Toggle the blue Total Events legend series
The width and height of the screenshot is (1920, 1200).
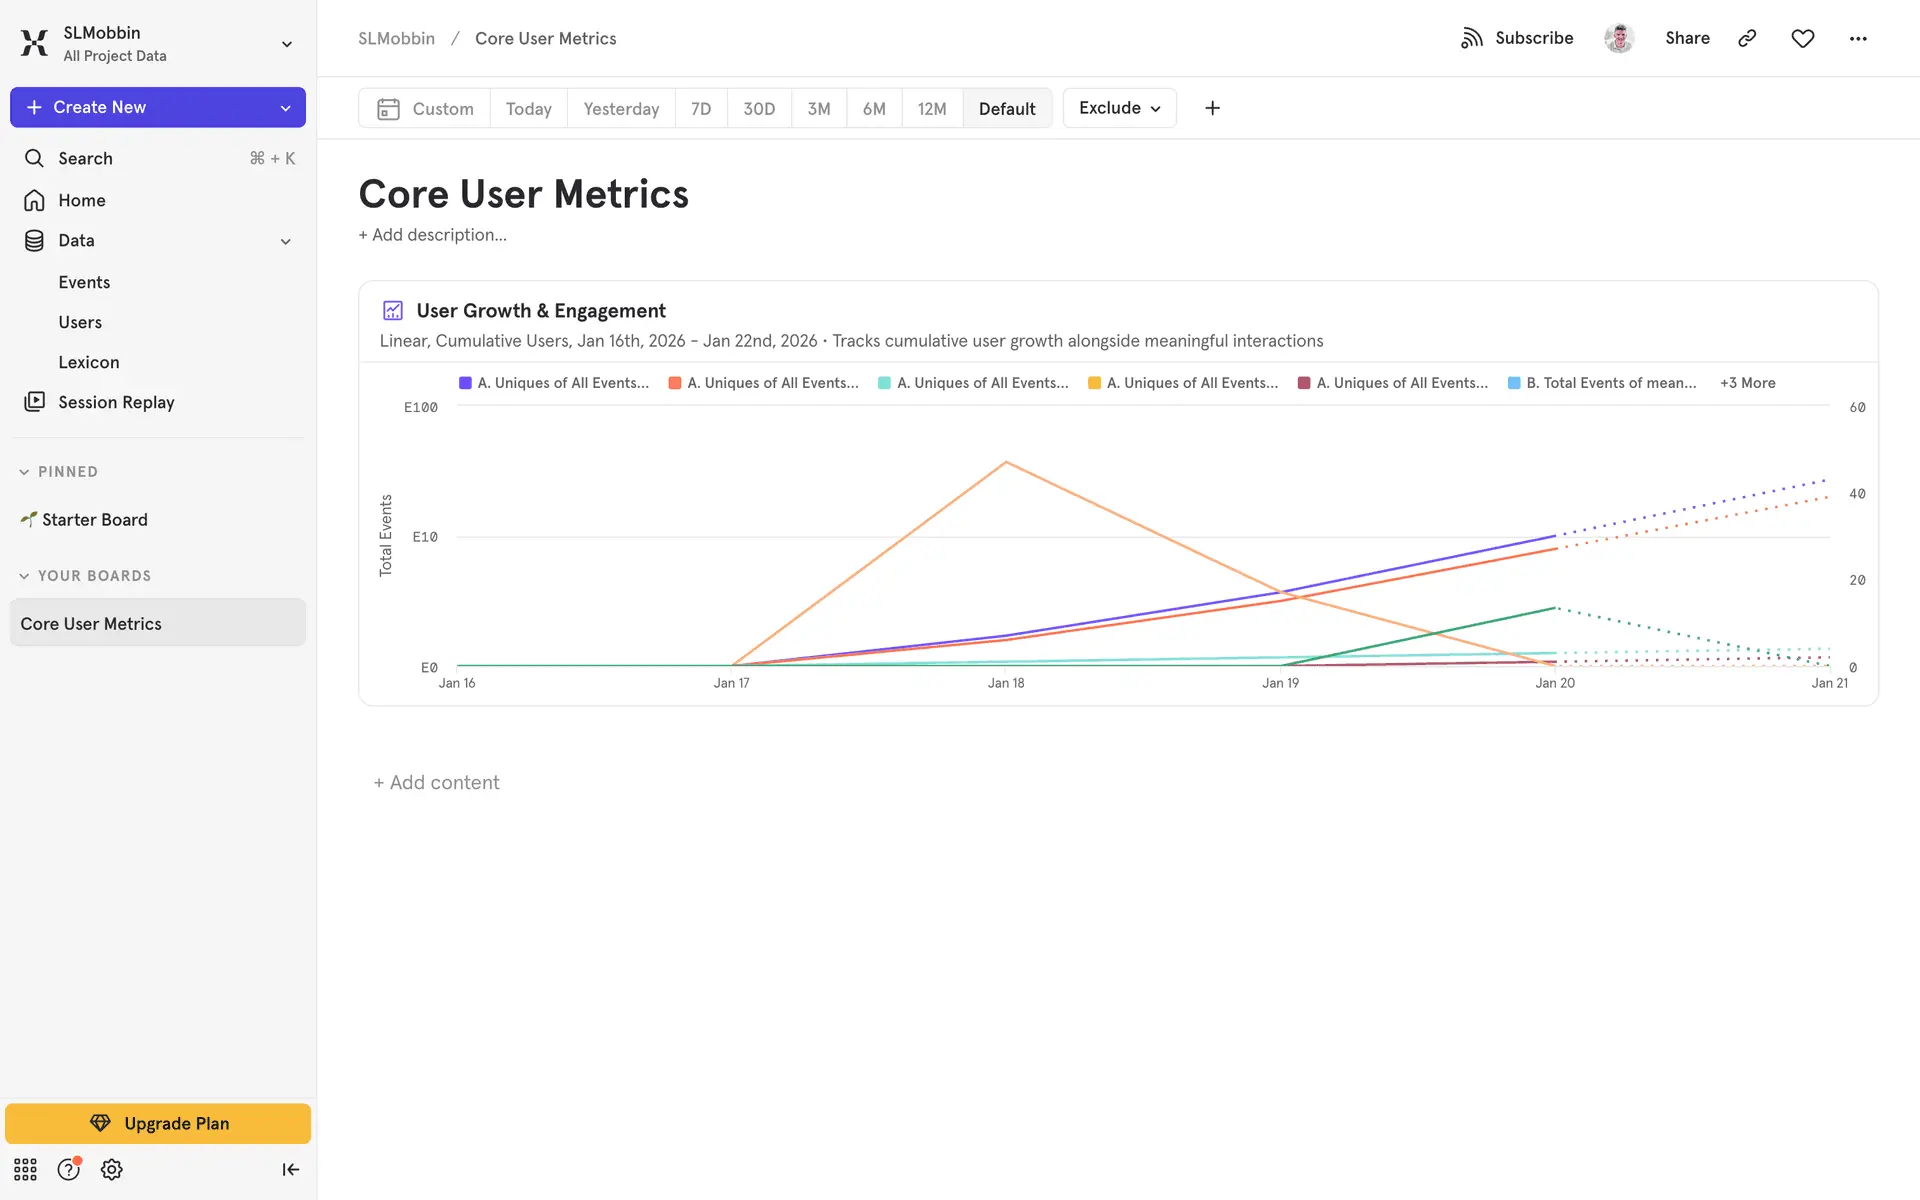(x=1602, y=383)
